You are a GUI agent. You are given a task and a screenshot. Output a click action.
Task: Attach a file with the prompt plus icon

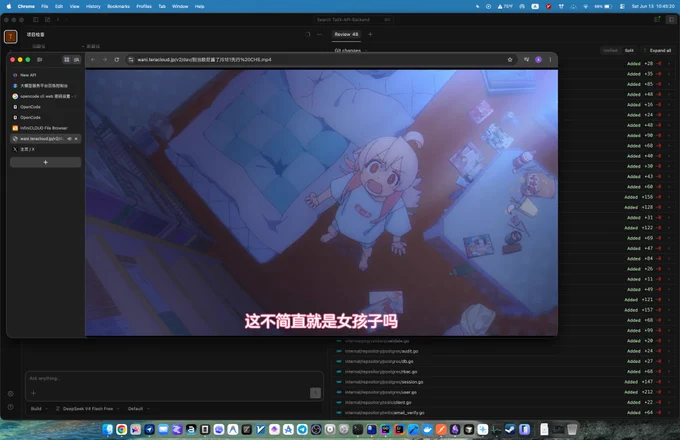pyautogui.click(x=33, y=393)
